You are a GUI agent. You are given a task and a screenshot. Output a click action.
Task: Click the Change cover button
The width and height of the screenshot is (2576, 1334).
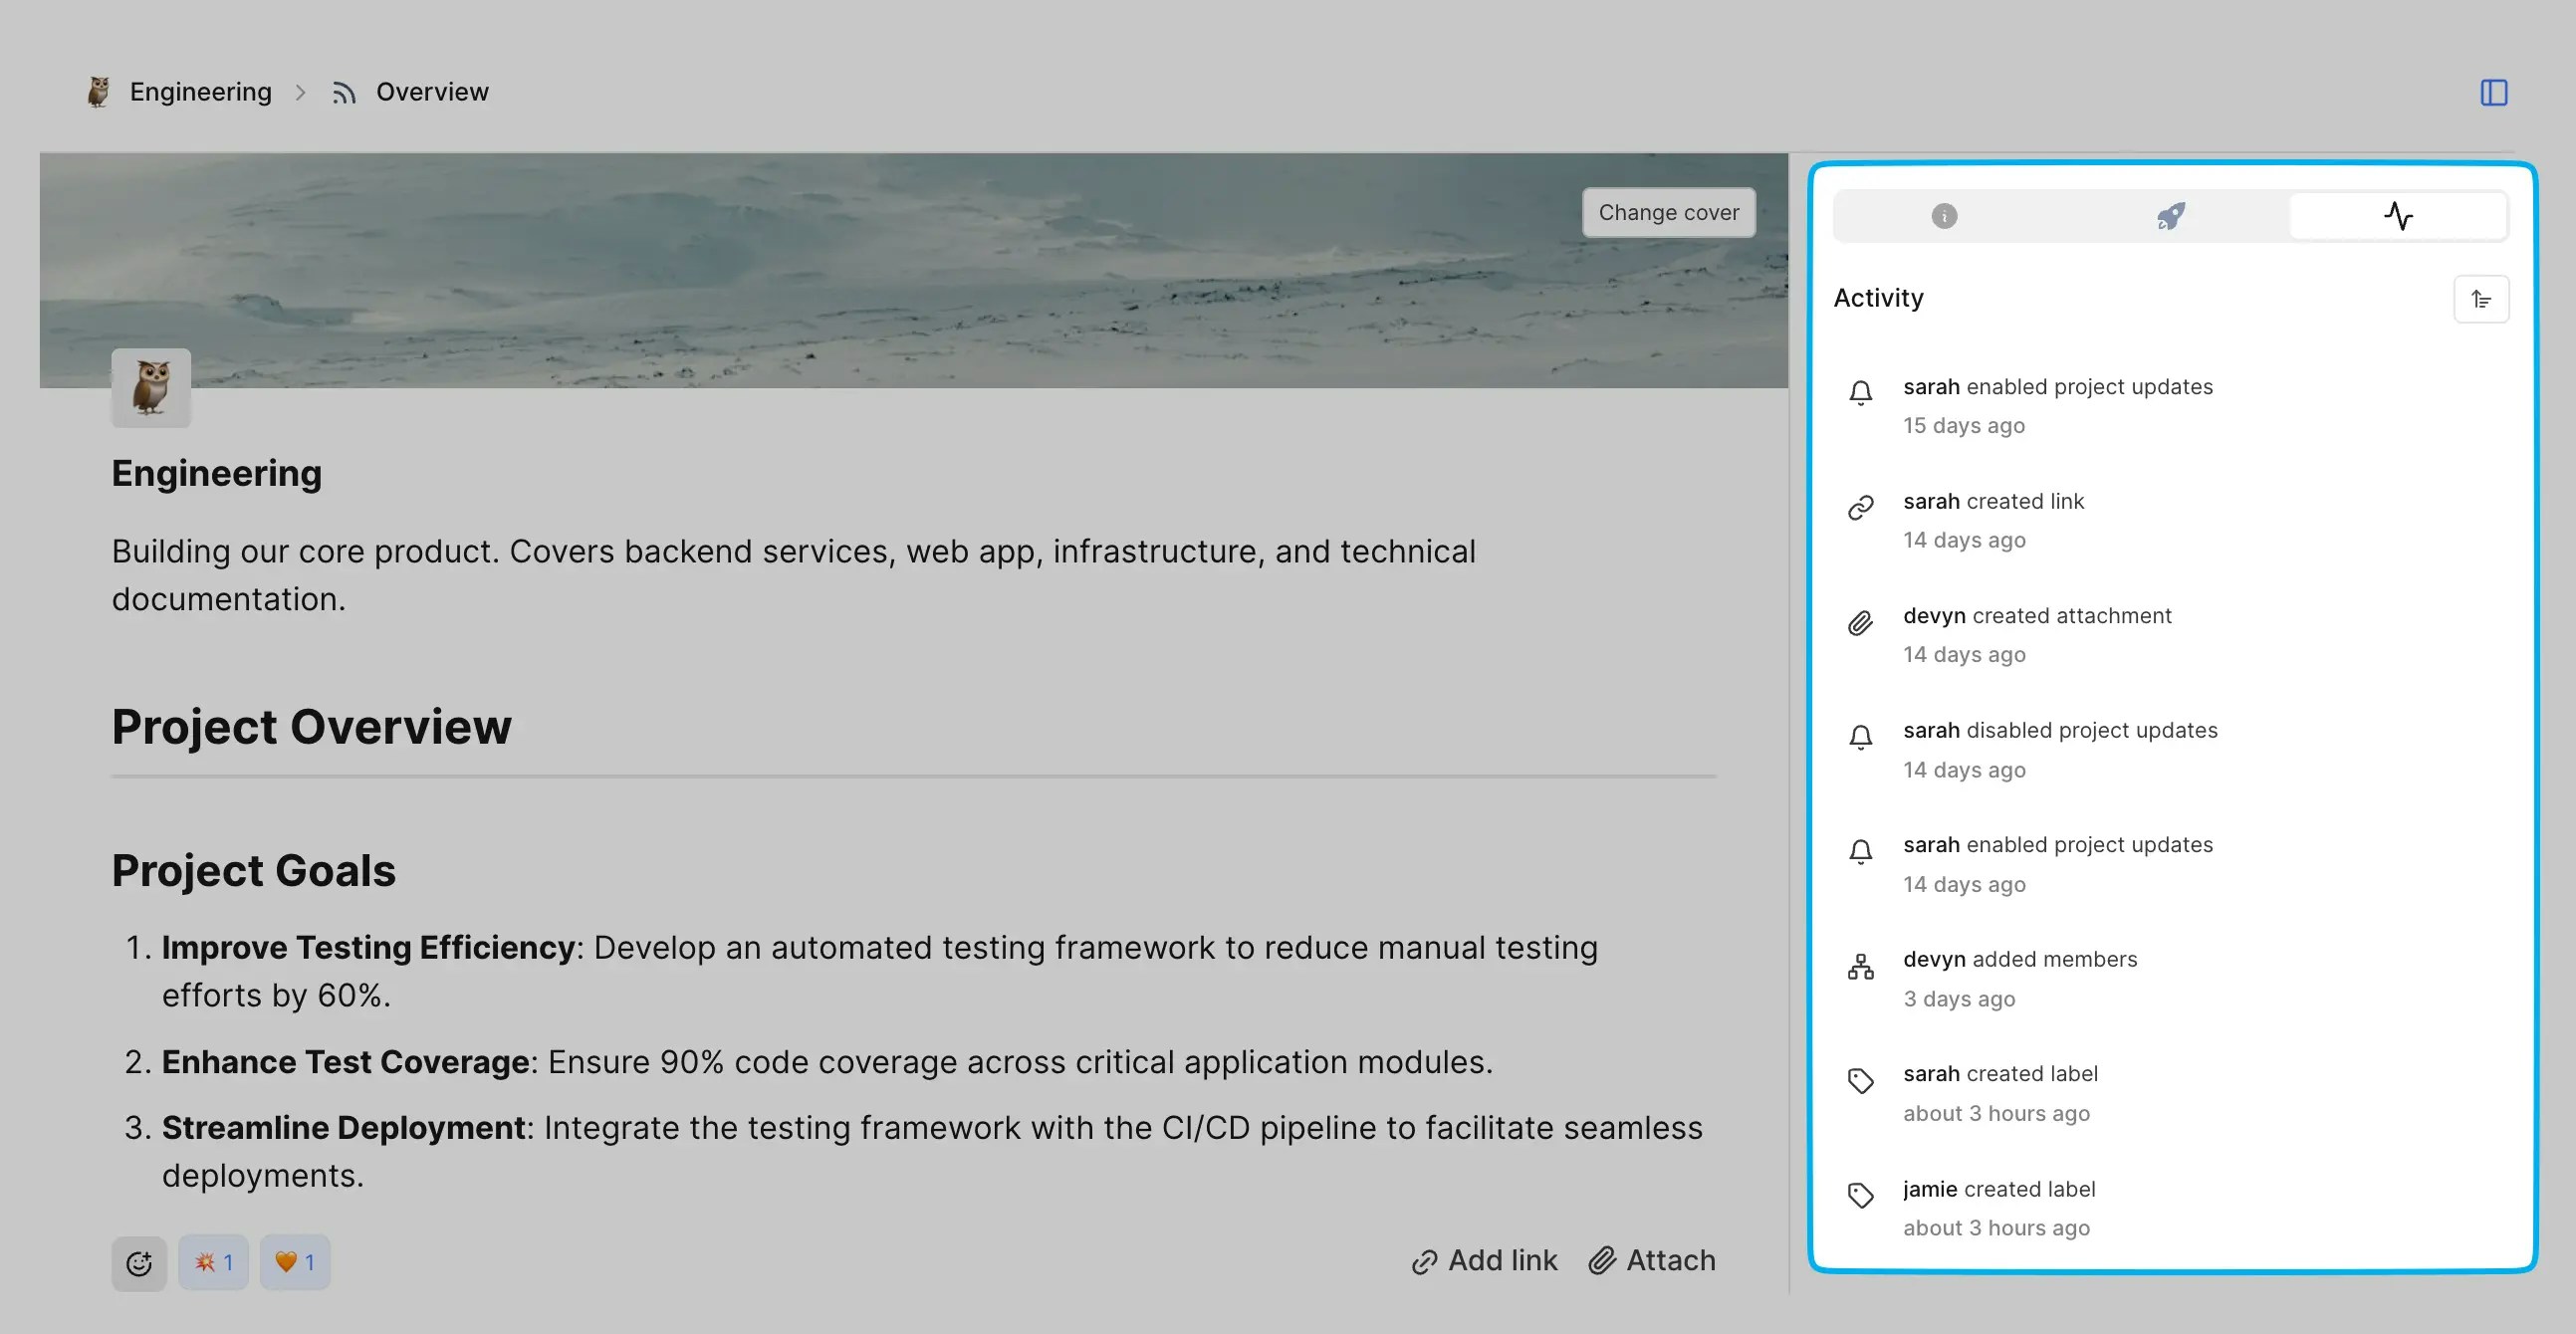pos(1668,212)
